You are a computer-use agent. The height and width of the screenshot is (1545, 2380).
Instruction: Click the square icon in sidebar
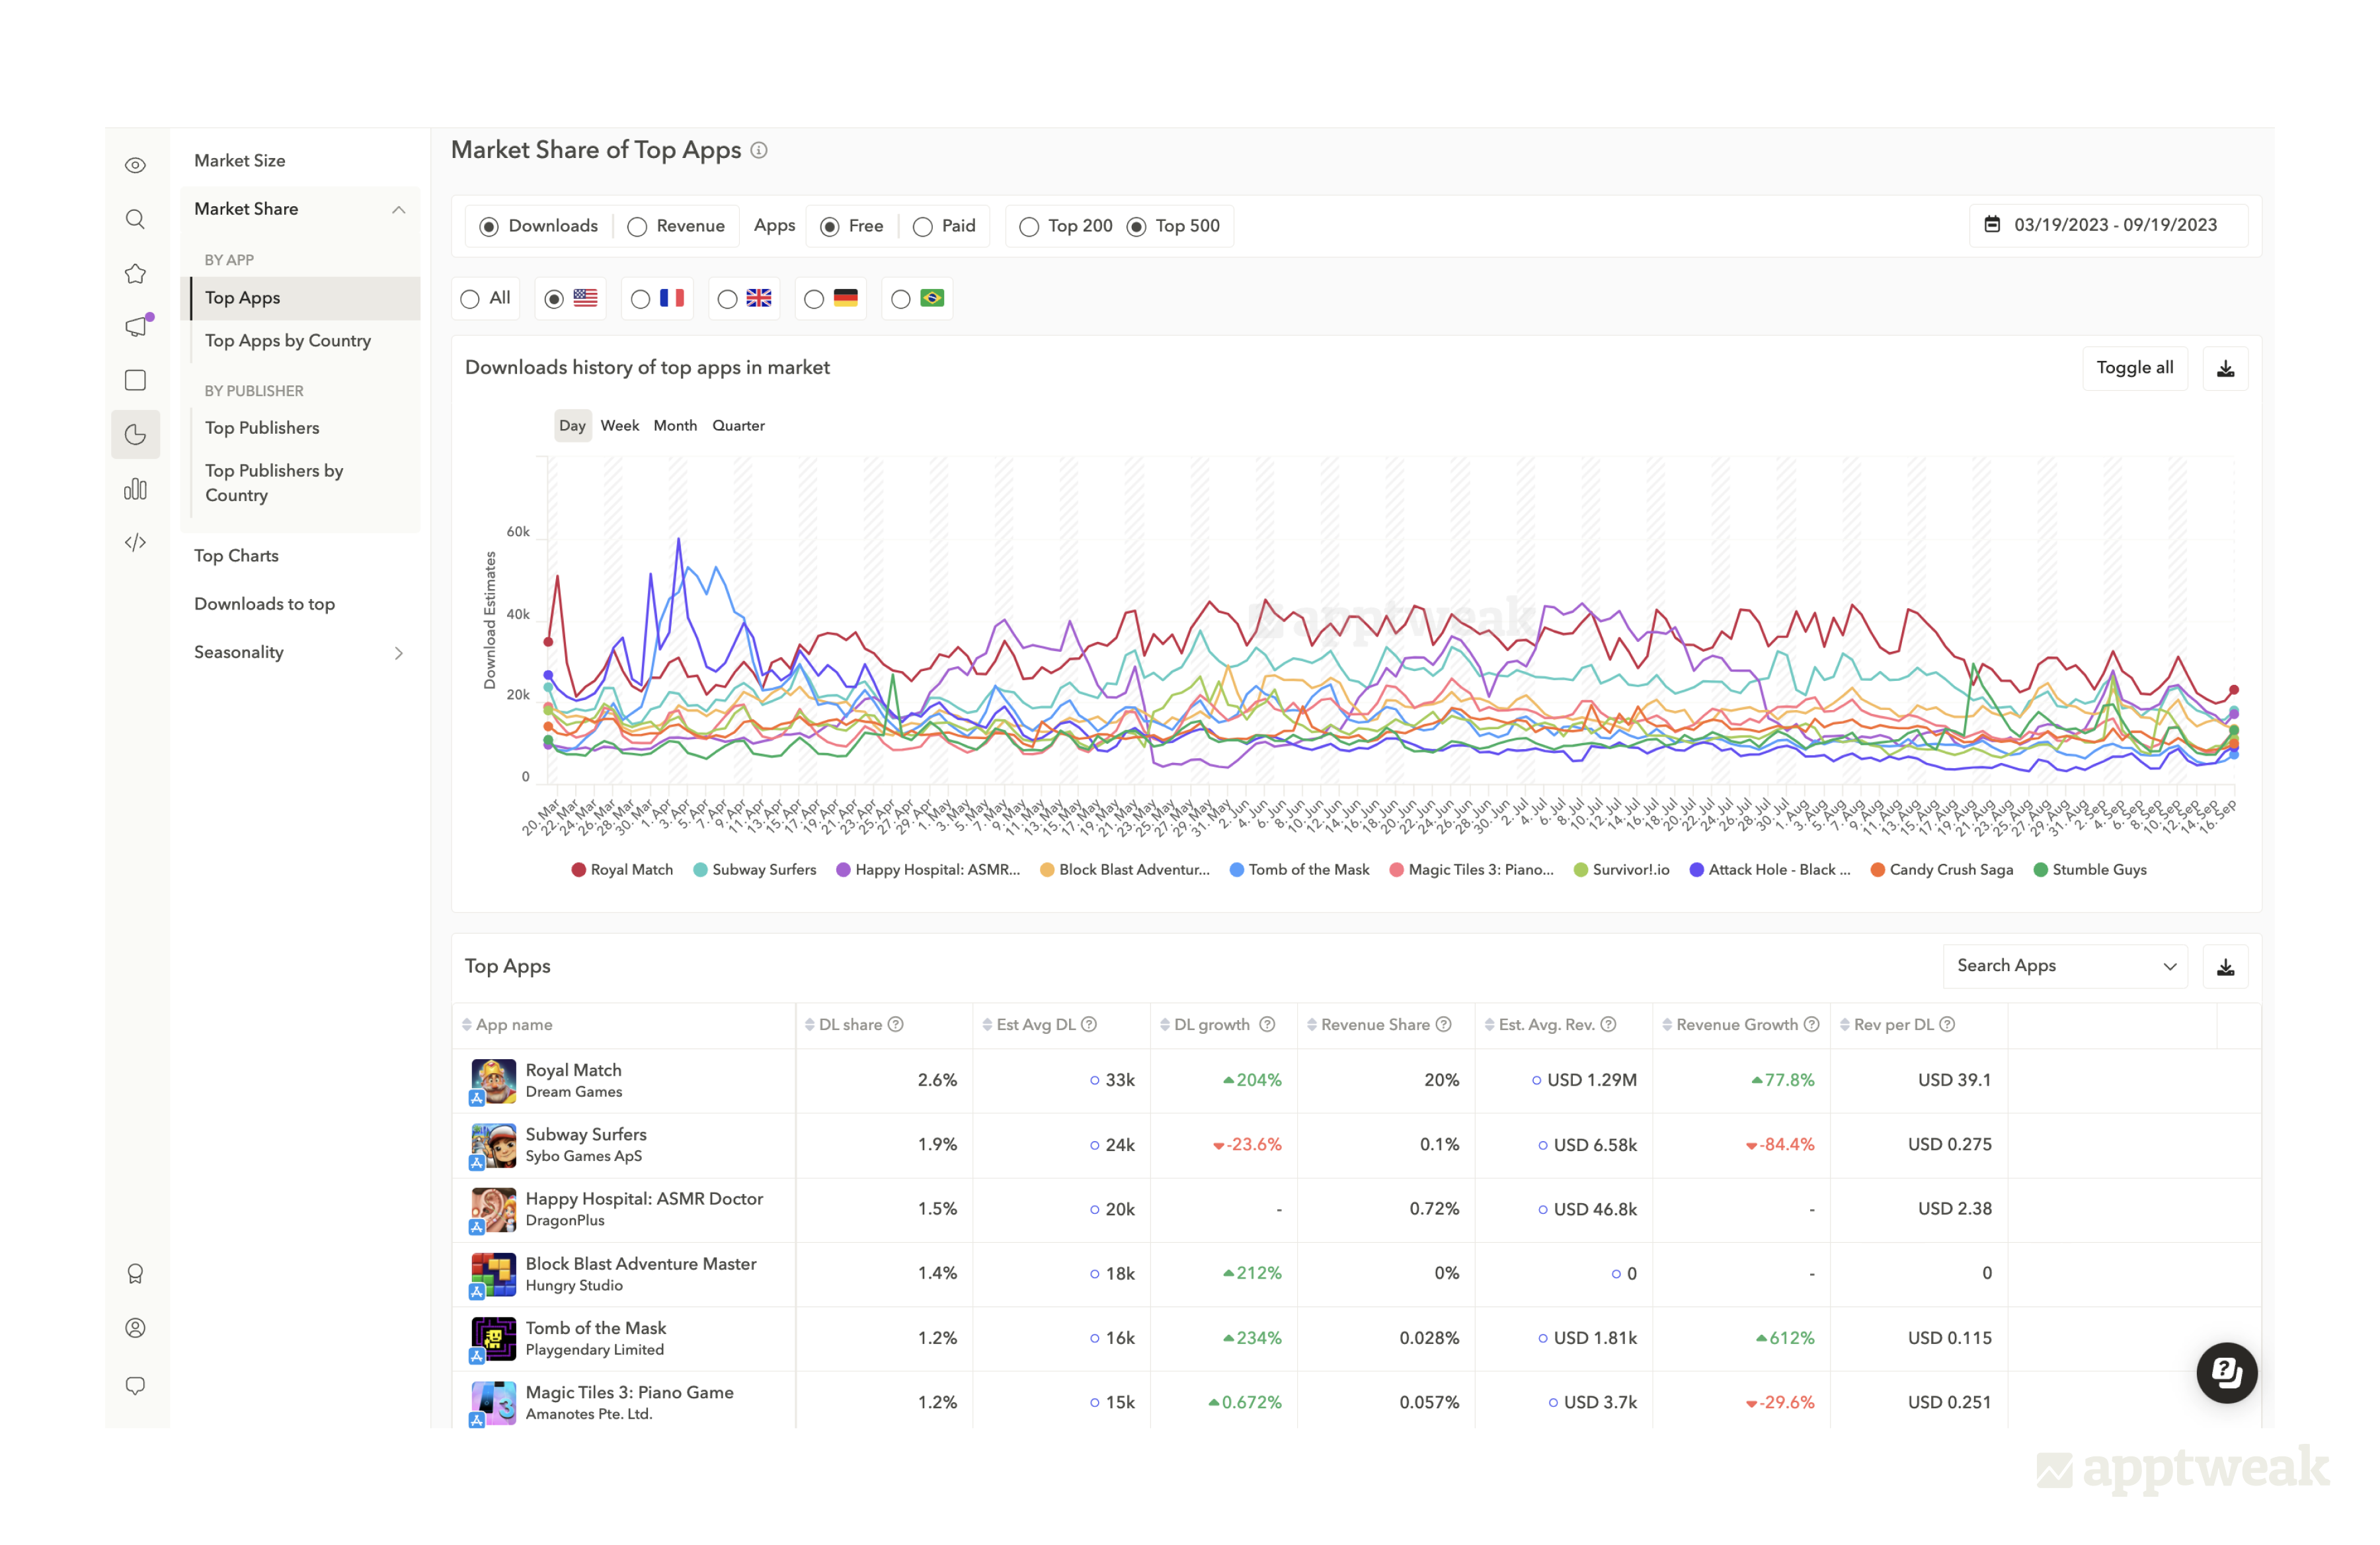[x=135, y=380]
